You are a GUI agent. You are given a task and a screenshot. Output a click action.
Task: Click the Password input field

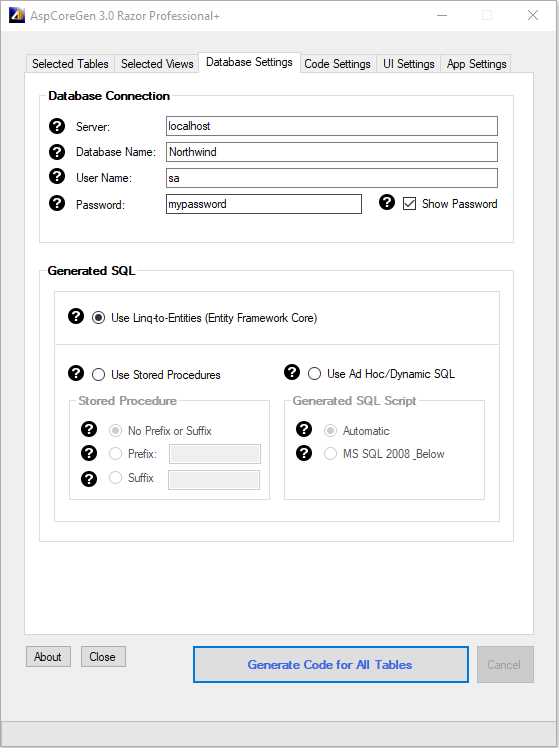click(264, 204)
